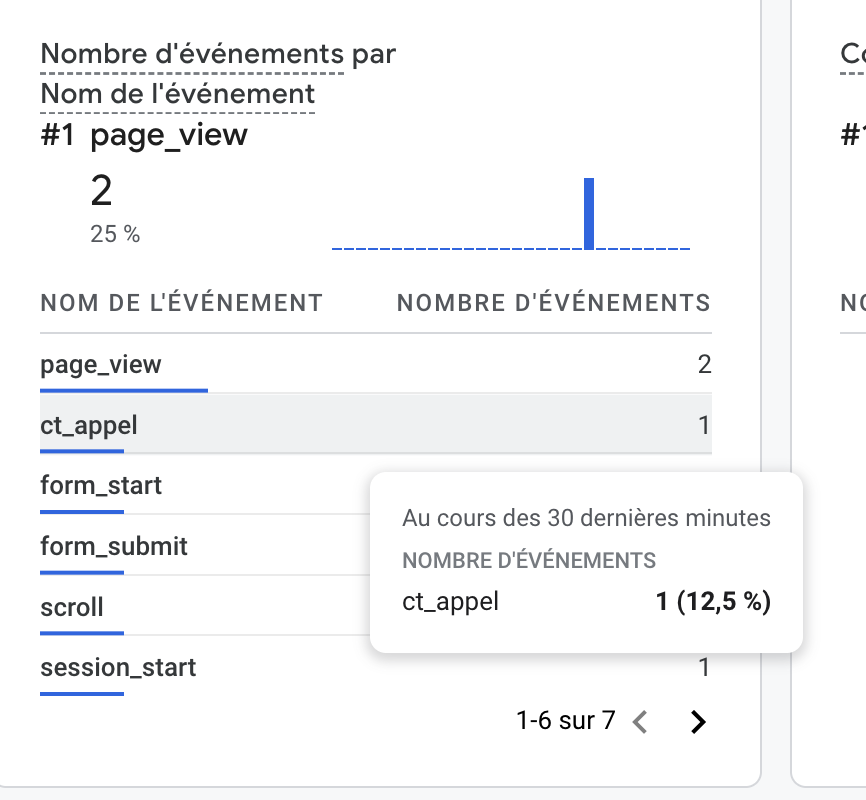Select the page_view row in the table
Viewport: 866px width, 800px height.
point(376,364)
